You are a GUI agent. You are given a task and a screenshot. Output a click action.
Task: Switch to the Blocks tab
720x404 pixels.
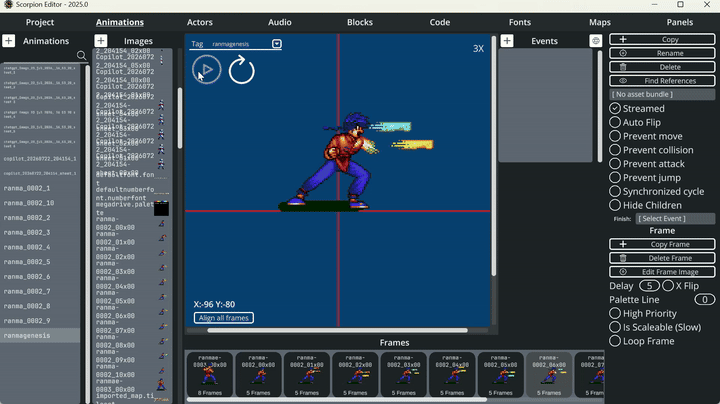coord(360,22)
